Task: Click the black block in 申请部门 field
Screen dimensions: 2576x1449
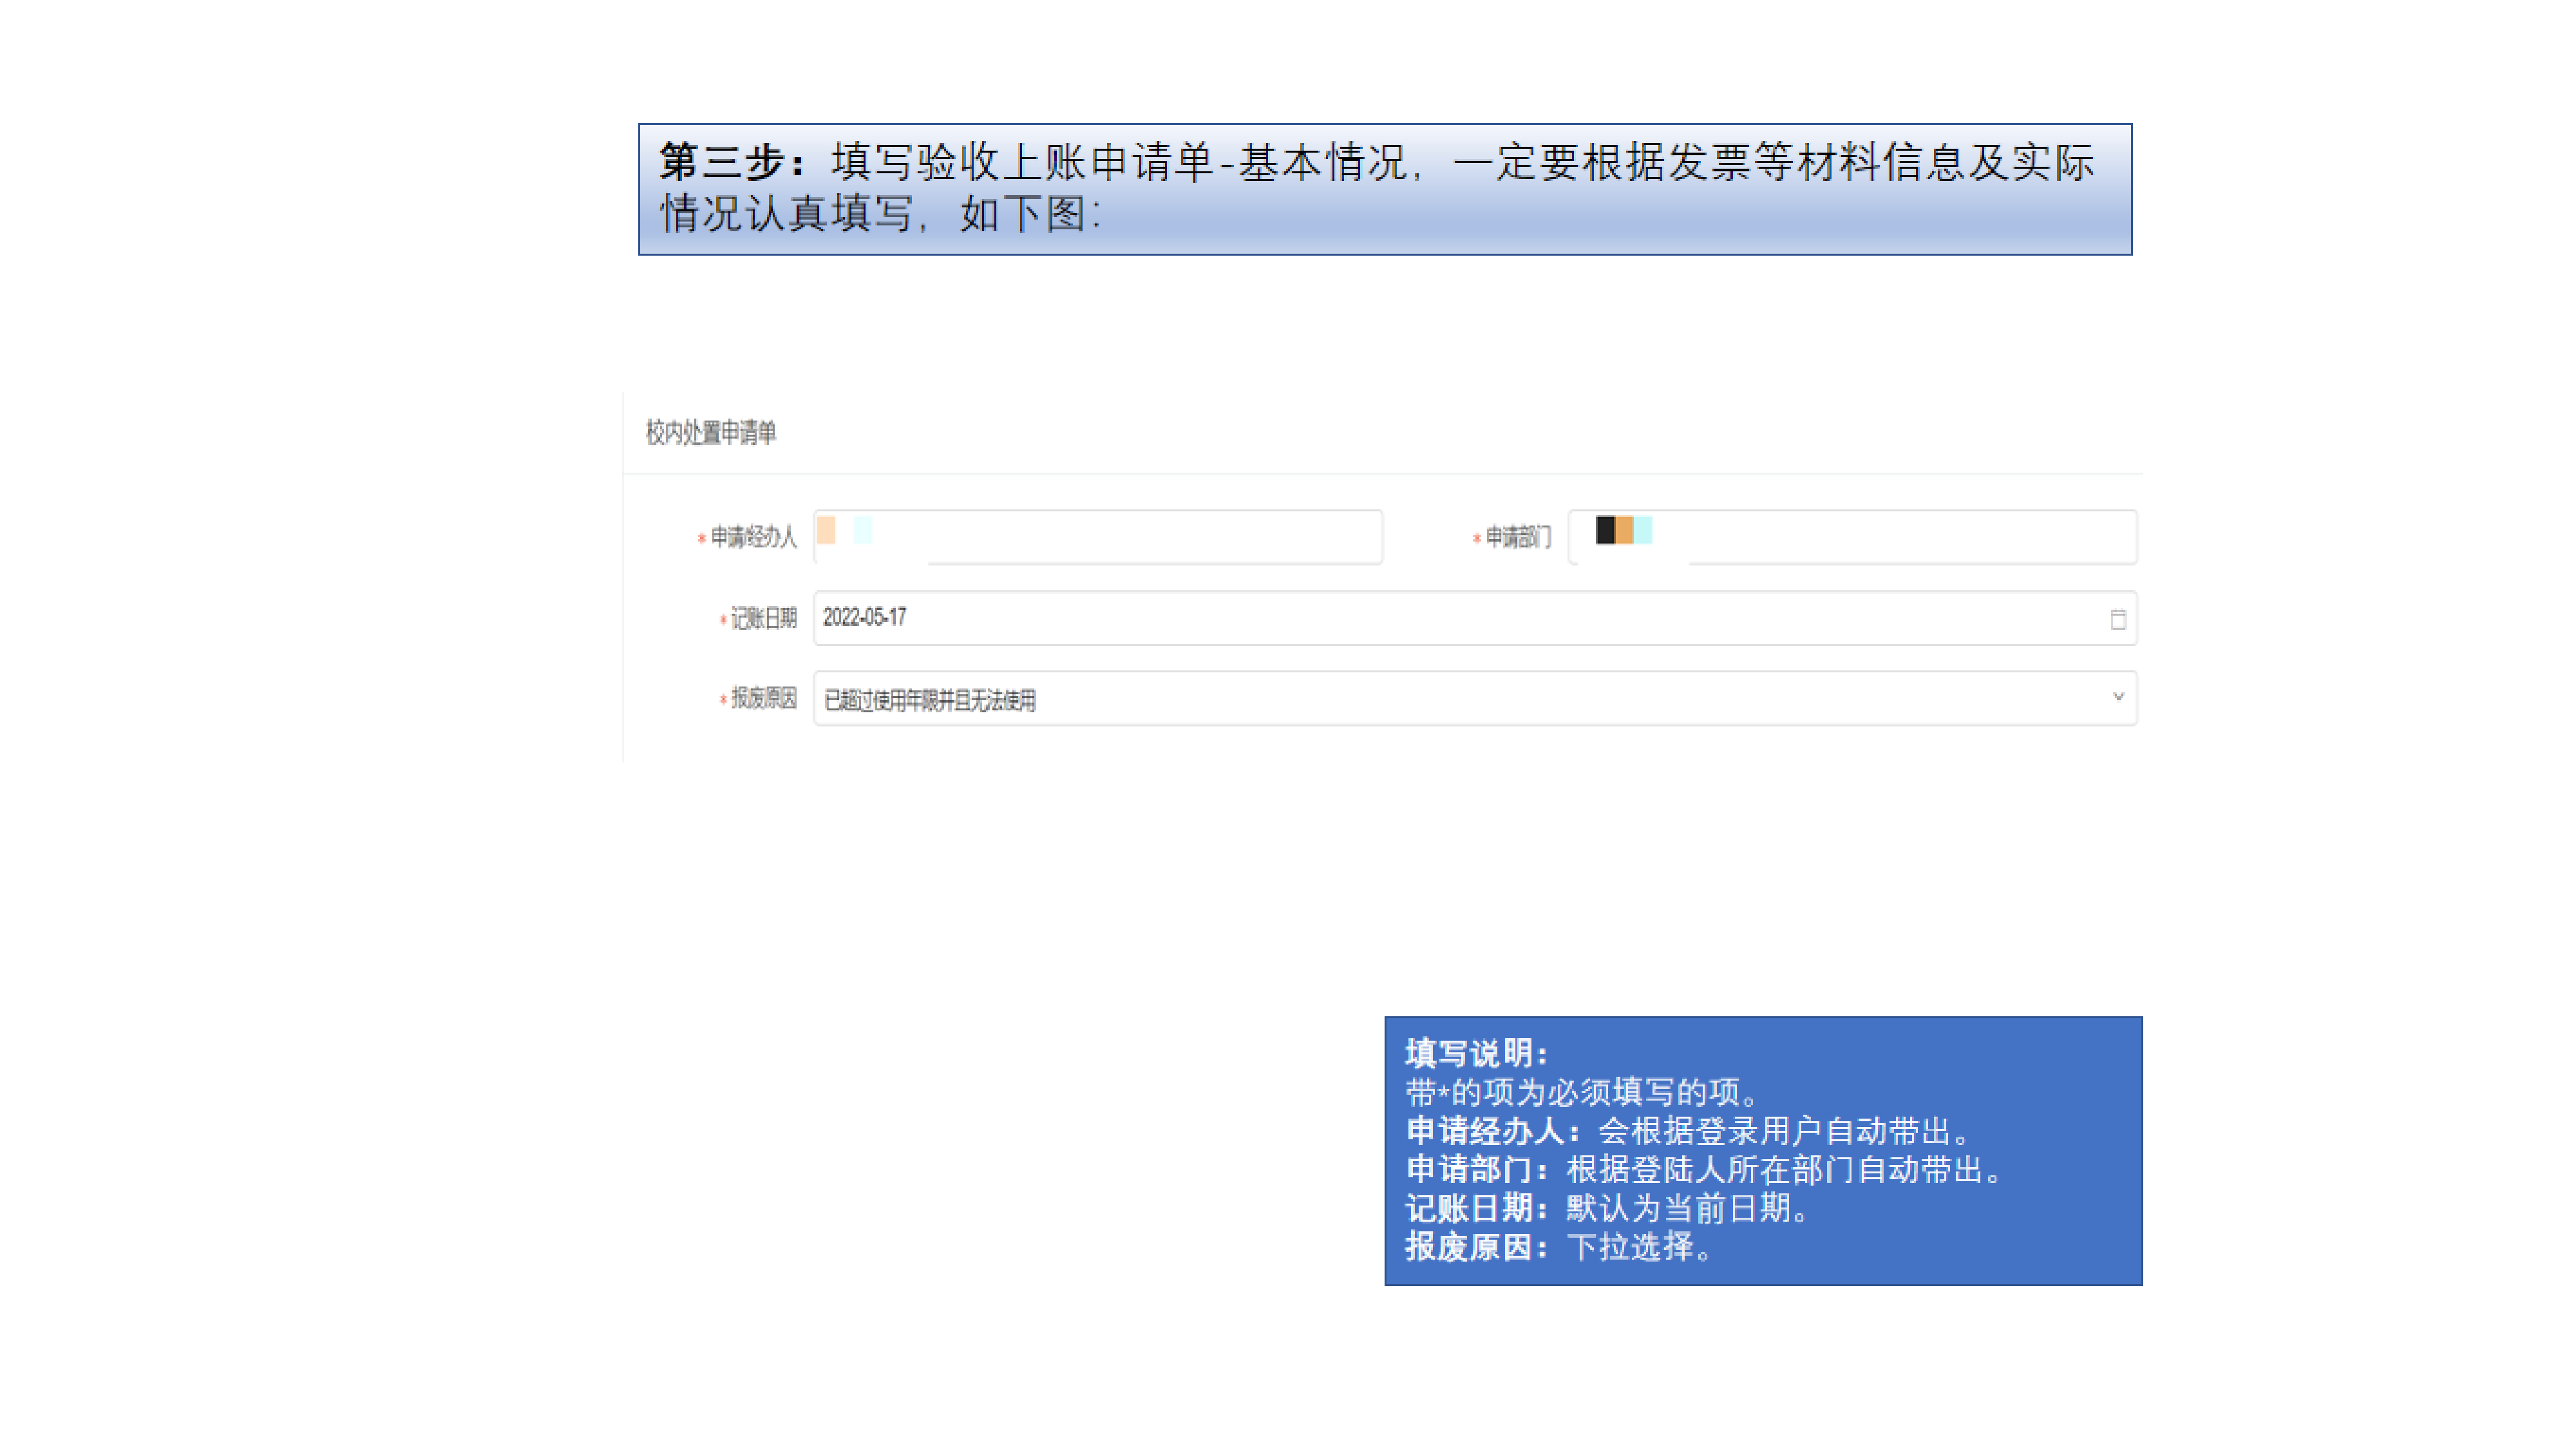Action: tap(1604, 530)
